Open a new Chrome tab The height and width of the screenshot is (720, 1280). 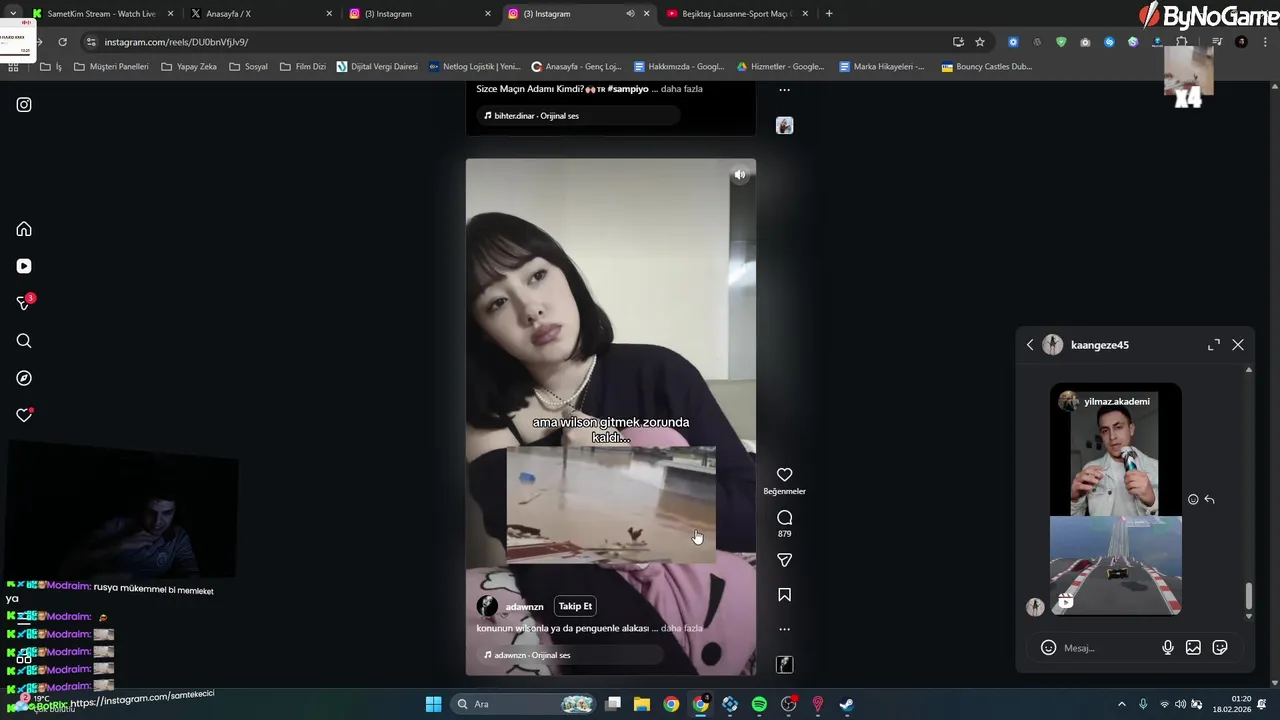pyautogui.click(x=829, y=14)
